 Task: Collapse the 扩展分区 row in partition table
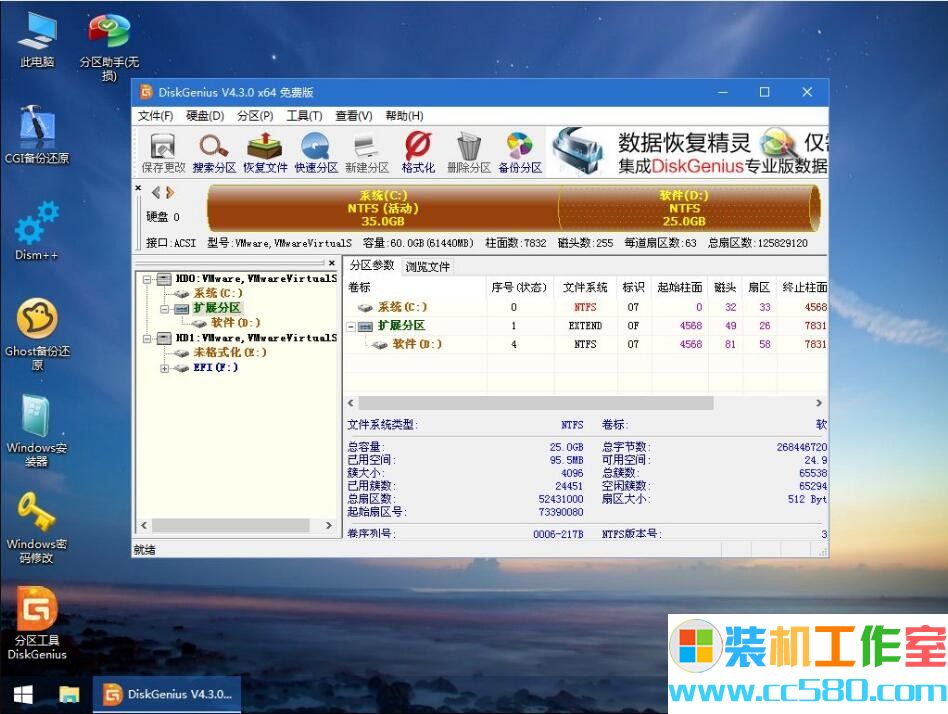pos(351,326)
